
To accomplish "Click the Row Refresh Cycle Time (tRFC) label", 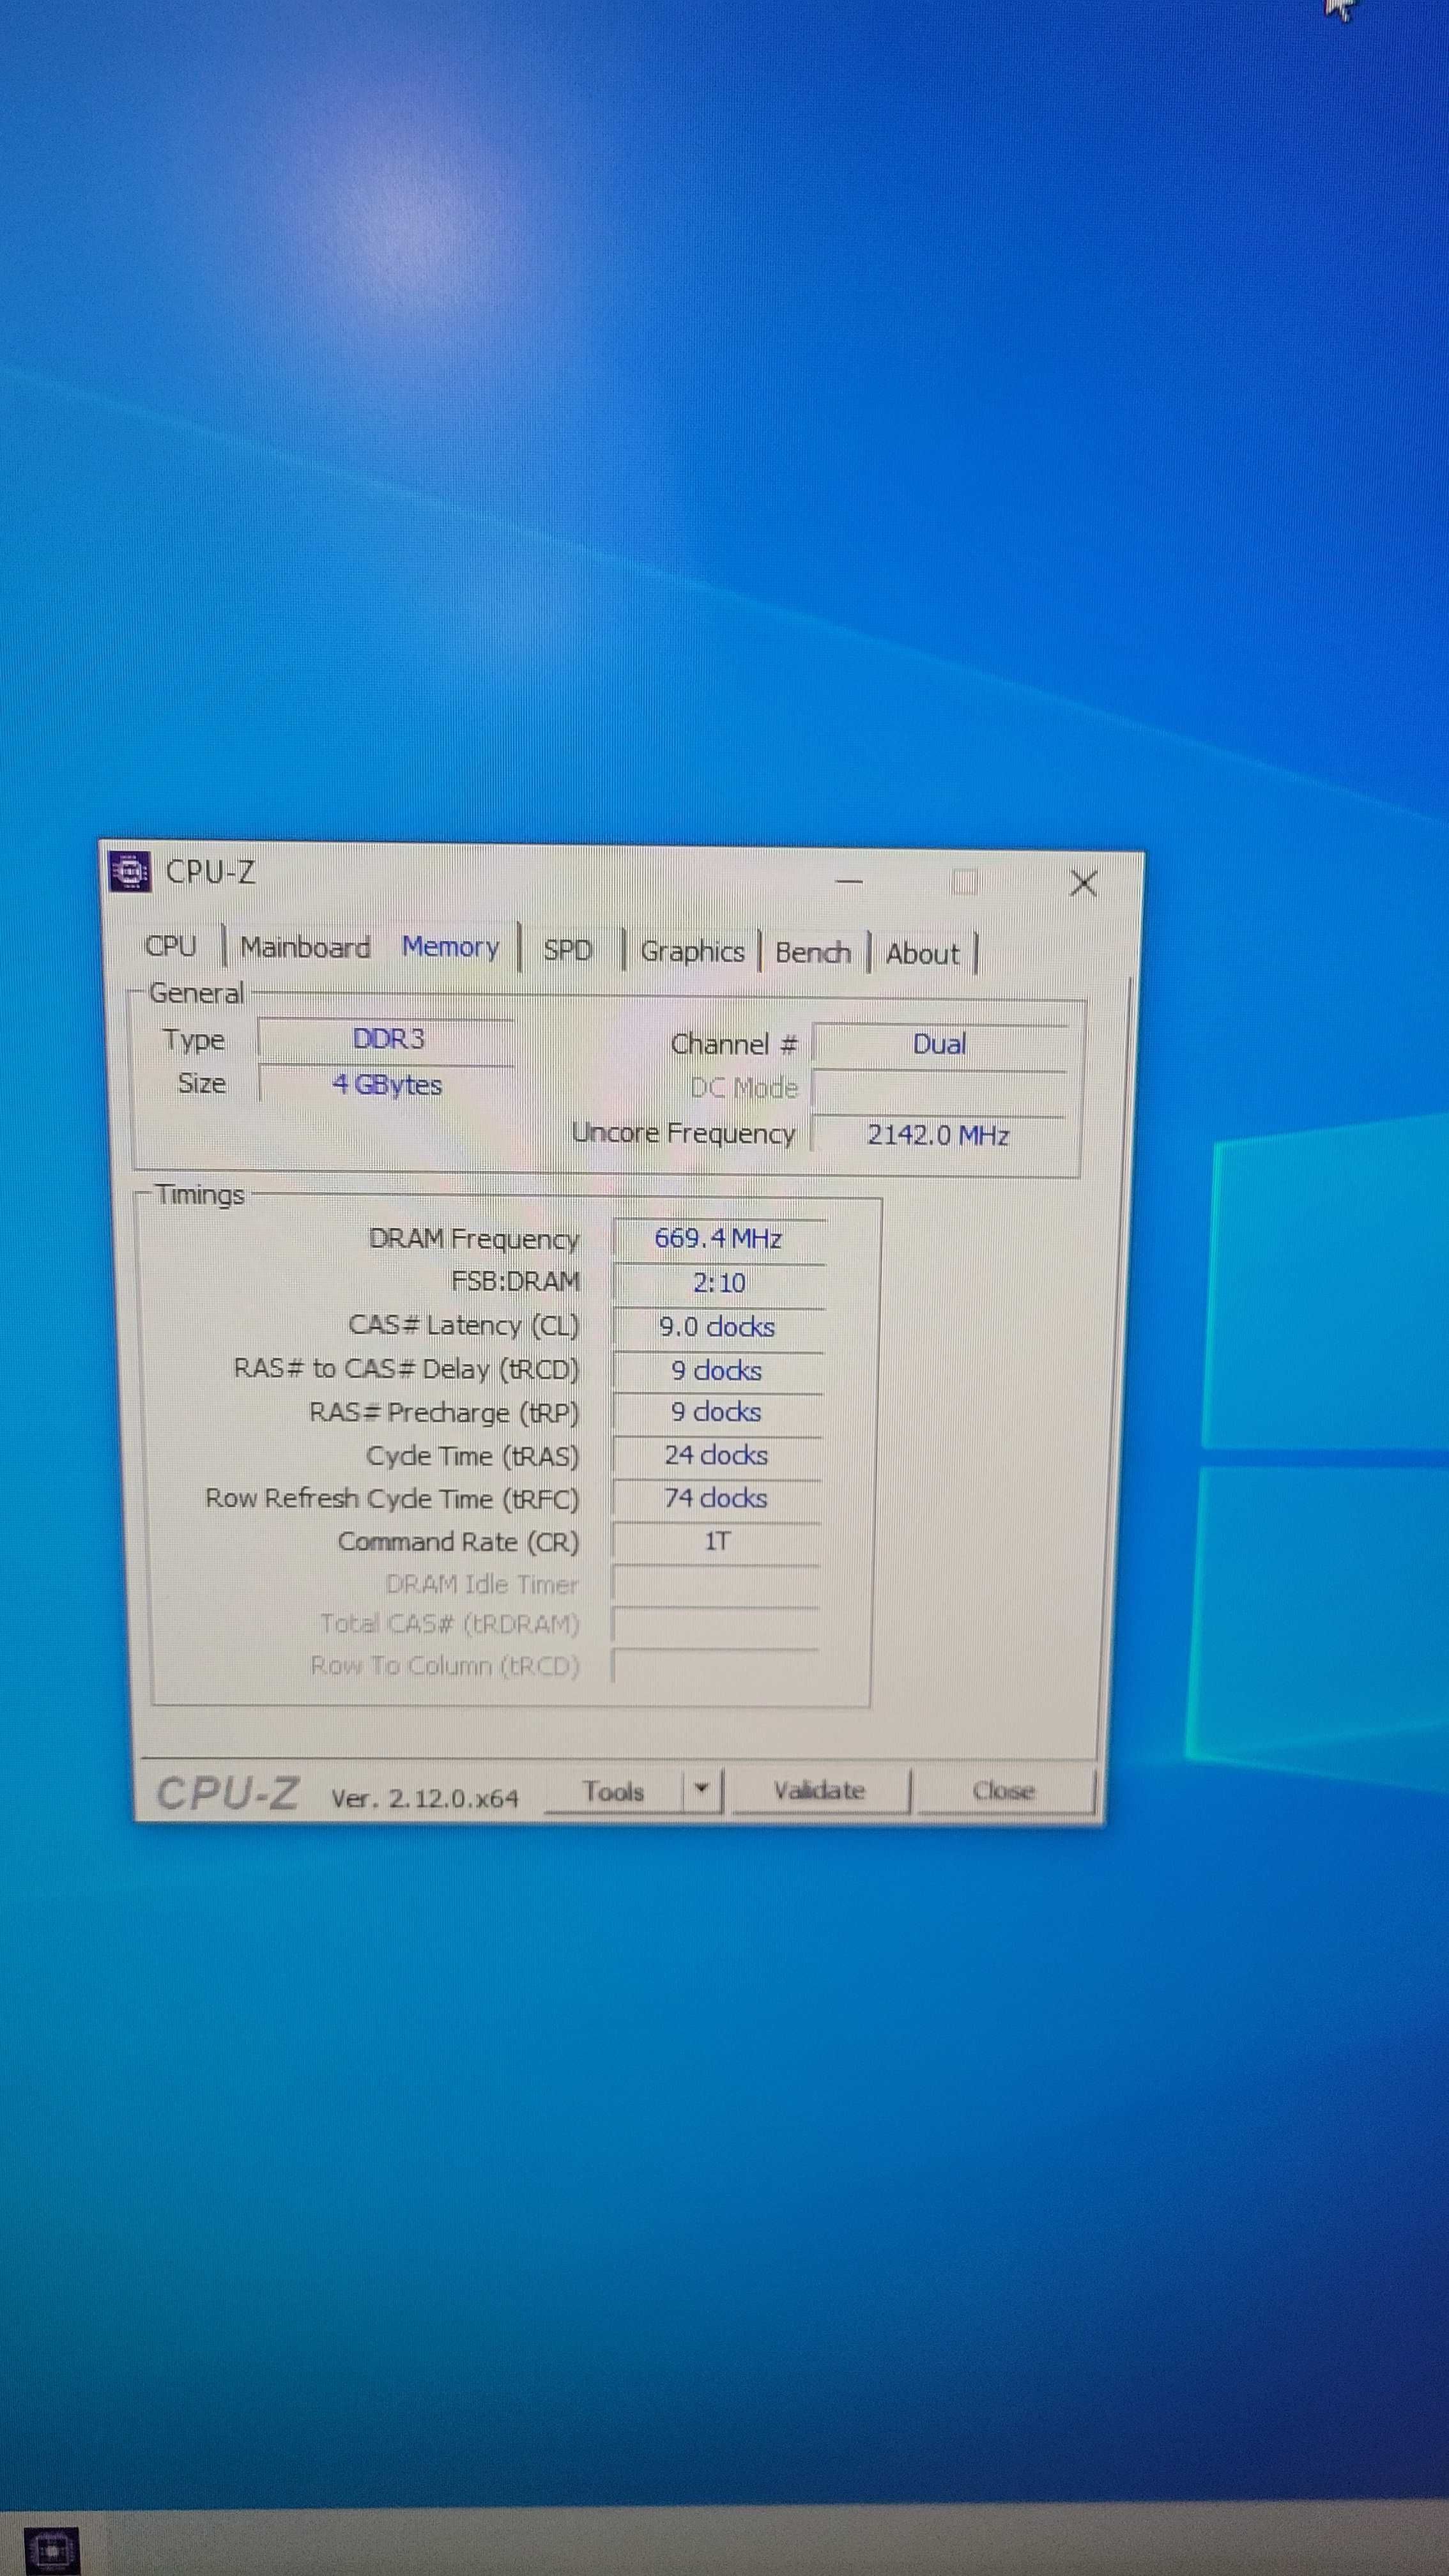I will (x=392, y=1498).
